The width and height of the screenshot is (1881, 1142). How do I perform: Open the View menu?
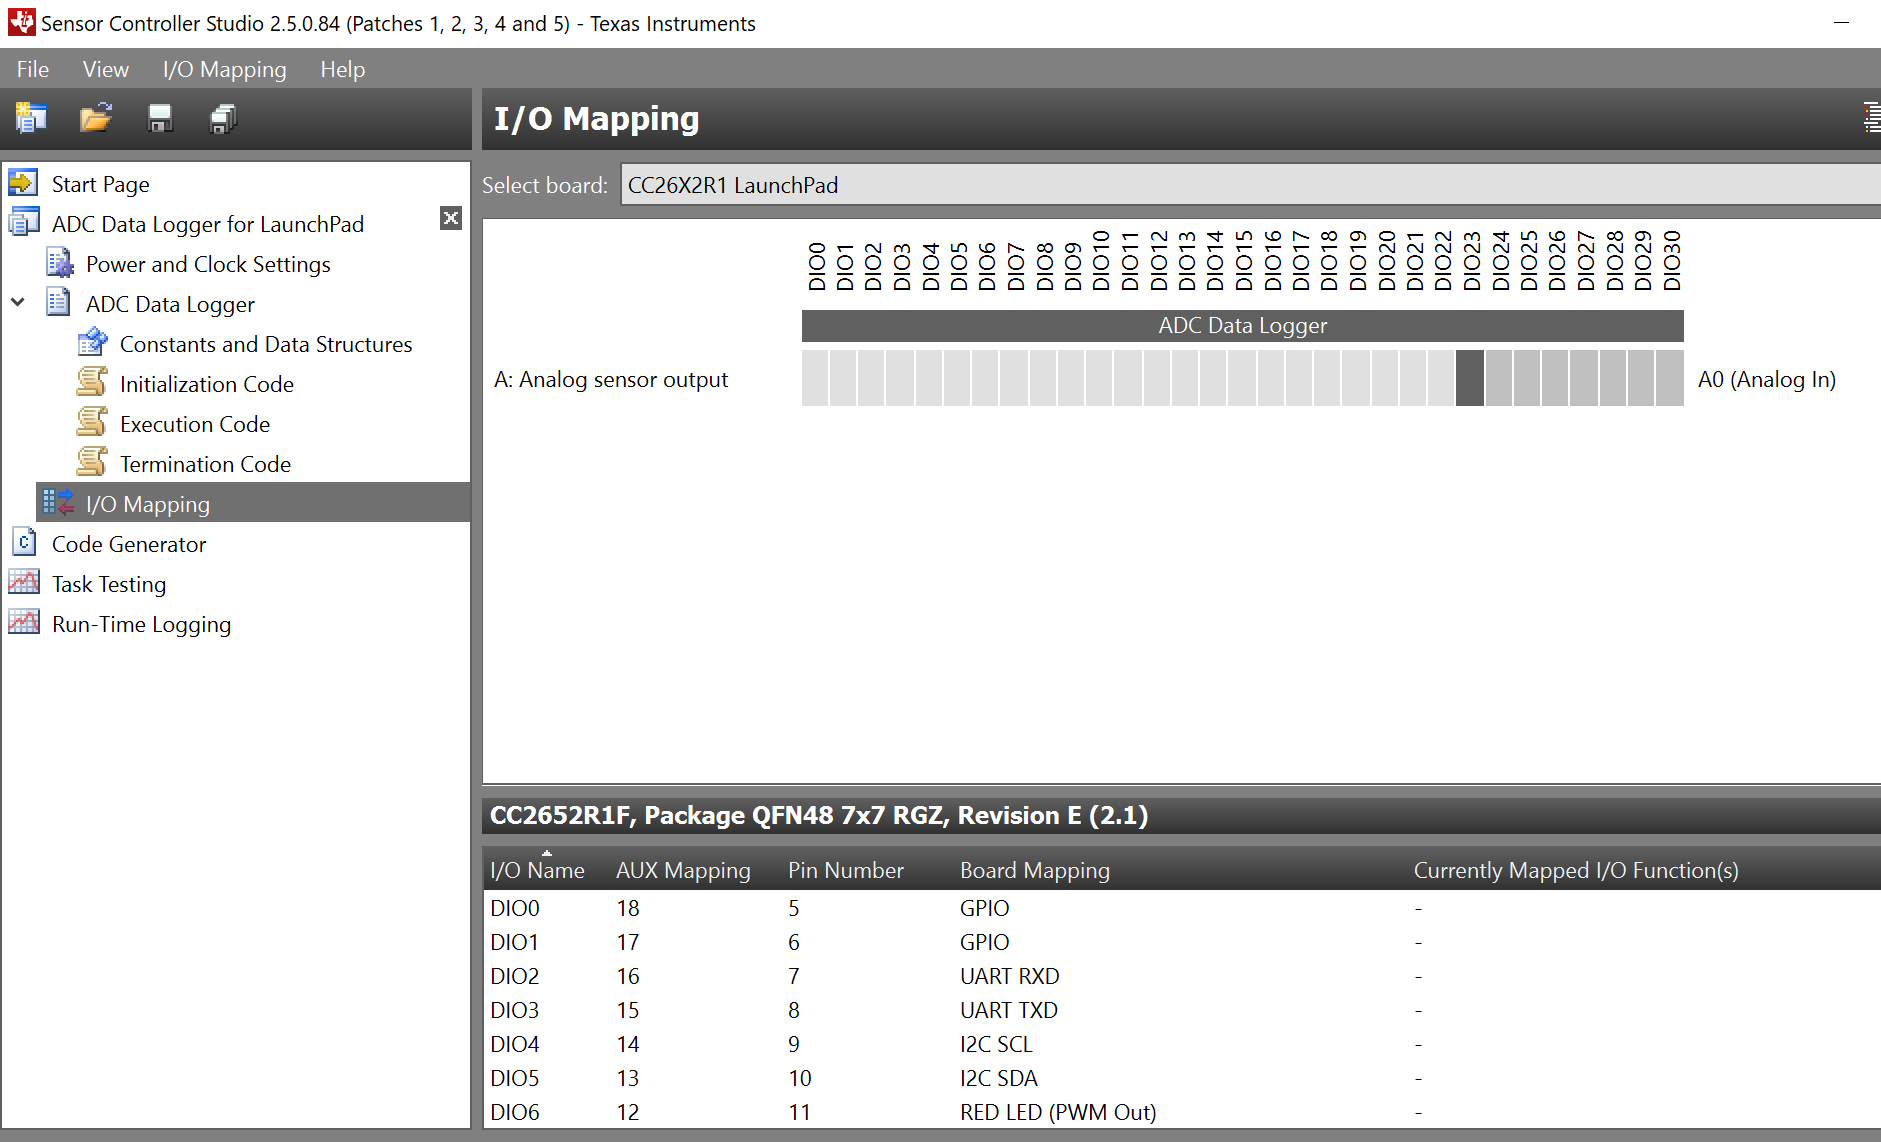coord(106,69)
